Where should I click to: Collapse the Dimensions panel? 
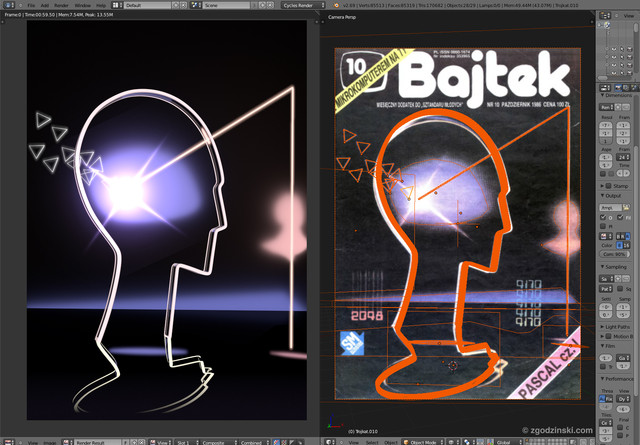click(616, 96)
